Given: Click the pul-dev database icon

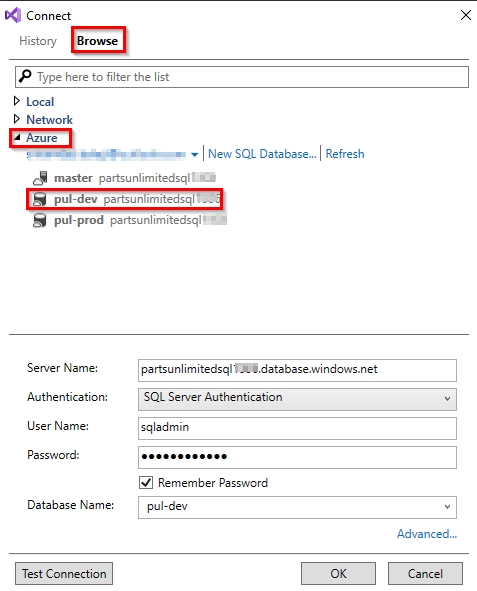Looking at the screenshot, I should click(39, 199).
